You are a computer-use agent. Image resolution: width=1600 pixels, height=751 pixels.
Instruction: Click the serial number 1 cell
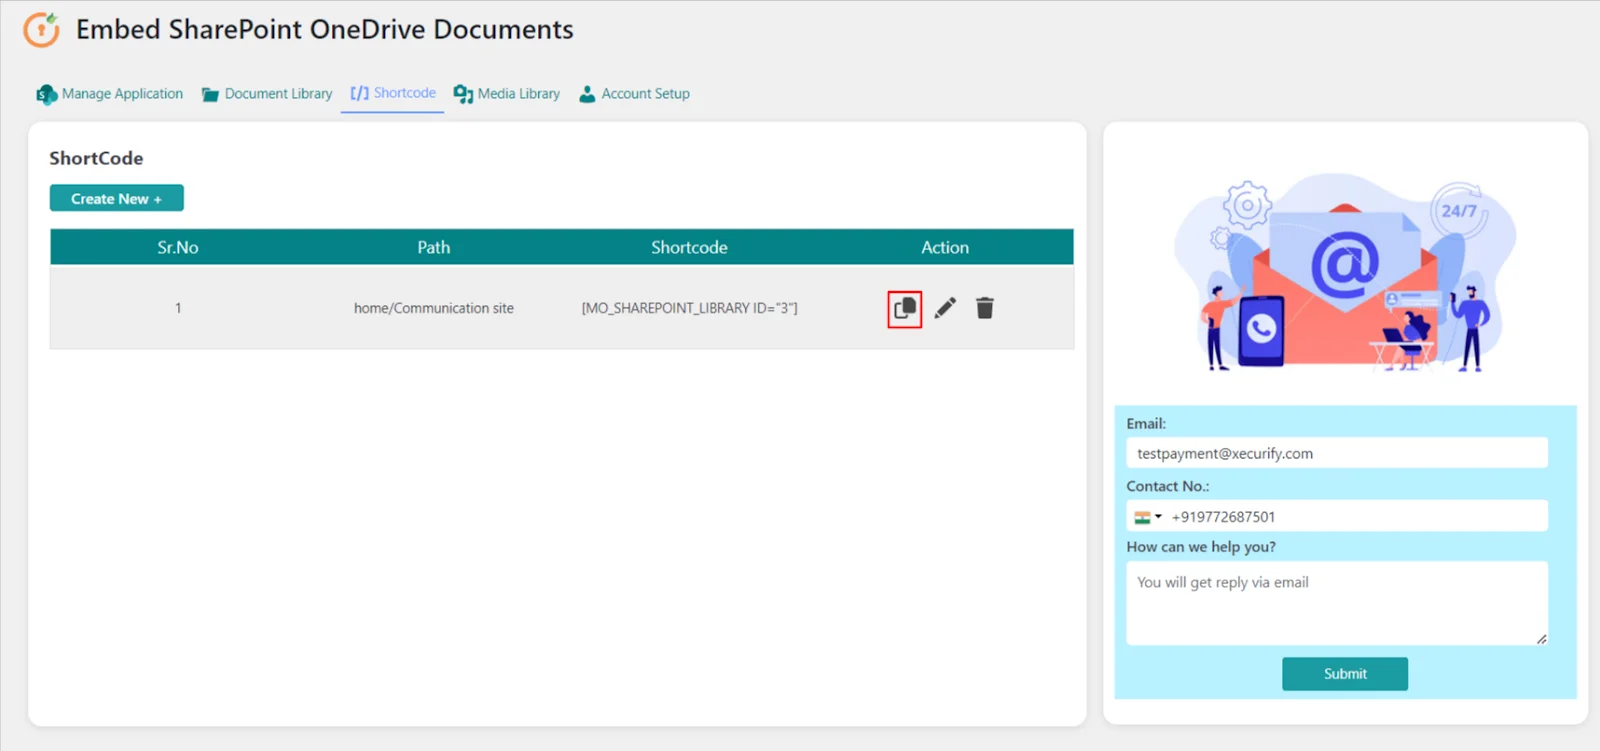[x=178, y=308]
